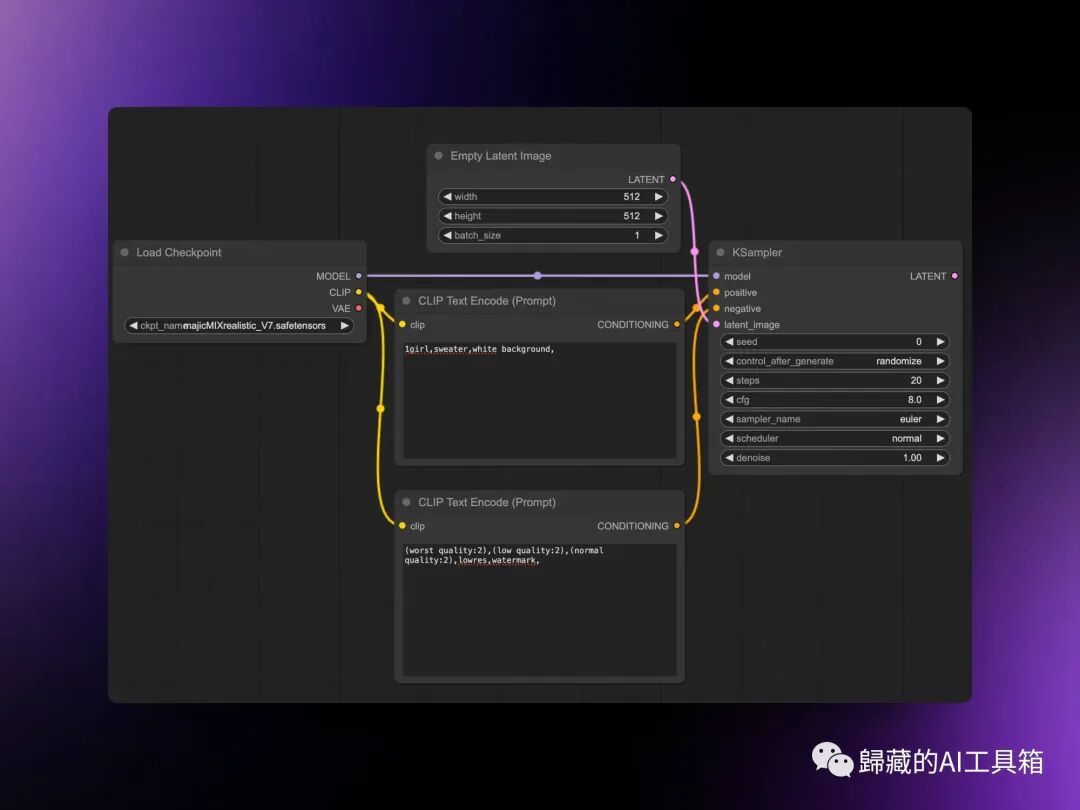Click the CLIP output port on Load Checkpoint
Image resolution: width=1080 pixels, height=810 pixels.
358,292
